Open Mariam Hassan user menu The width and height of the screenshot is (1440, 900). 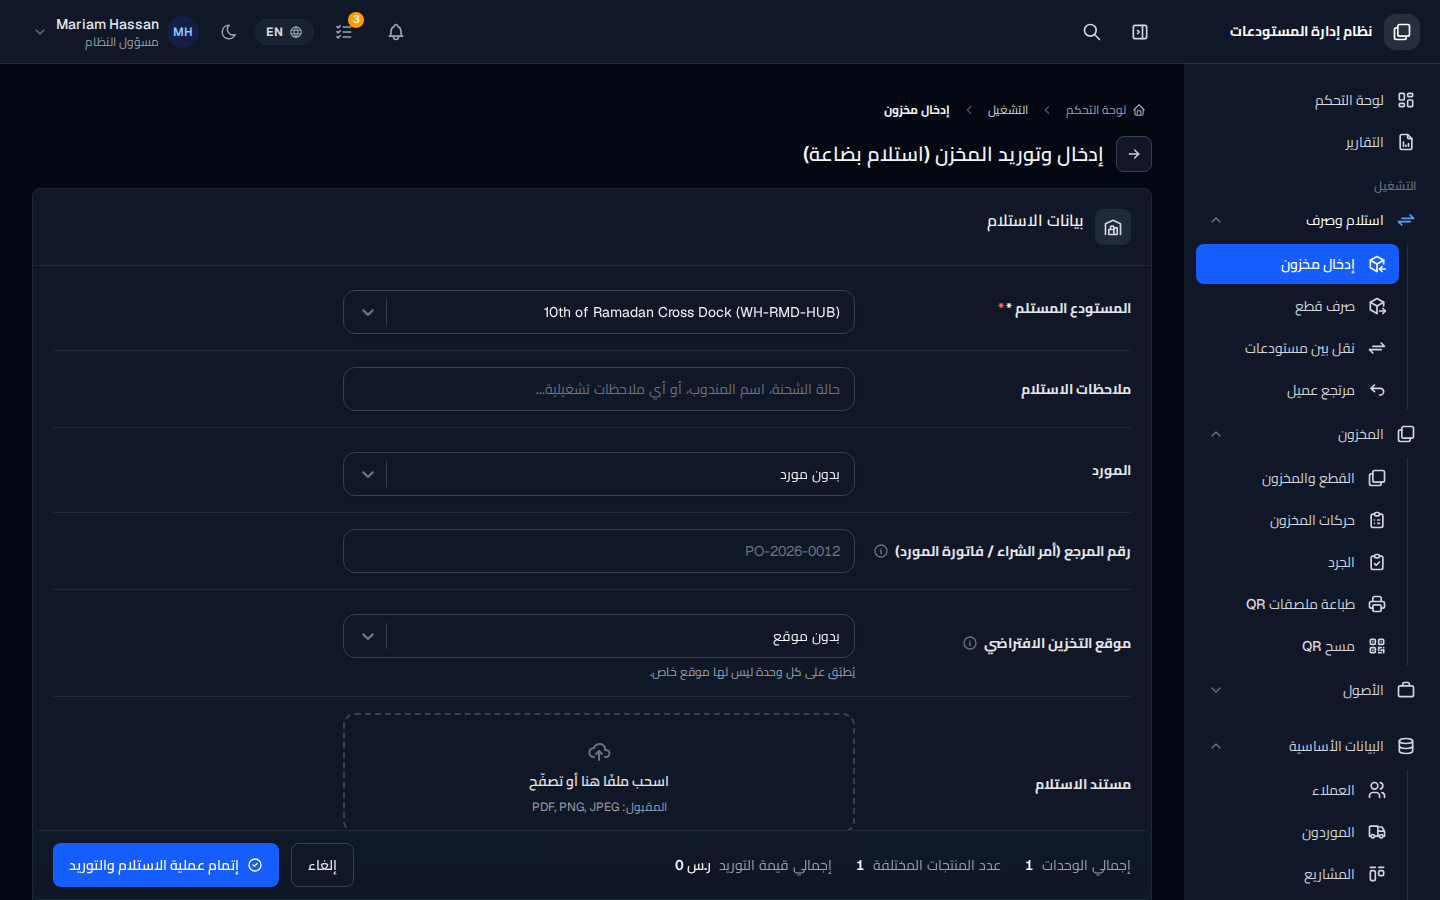[x=107, y=32]
